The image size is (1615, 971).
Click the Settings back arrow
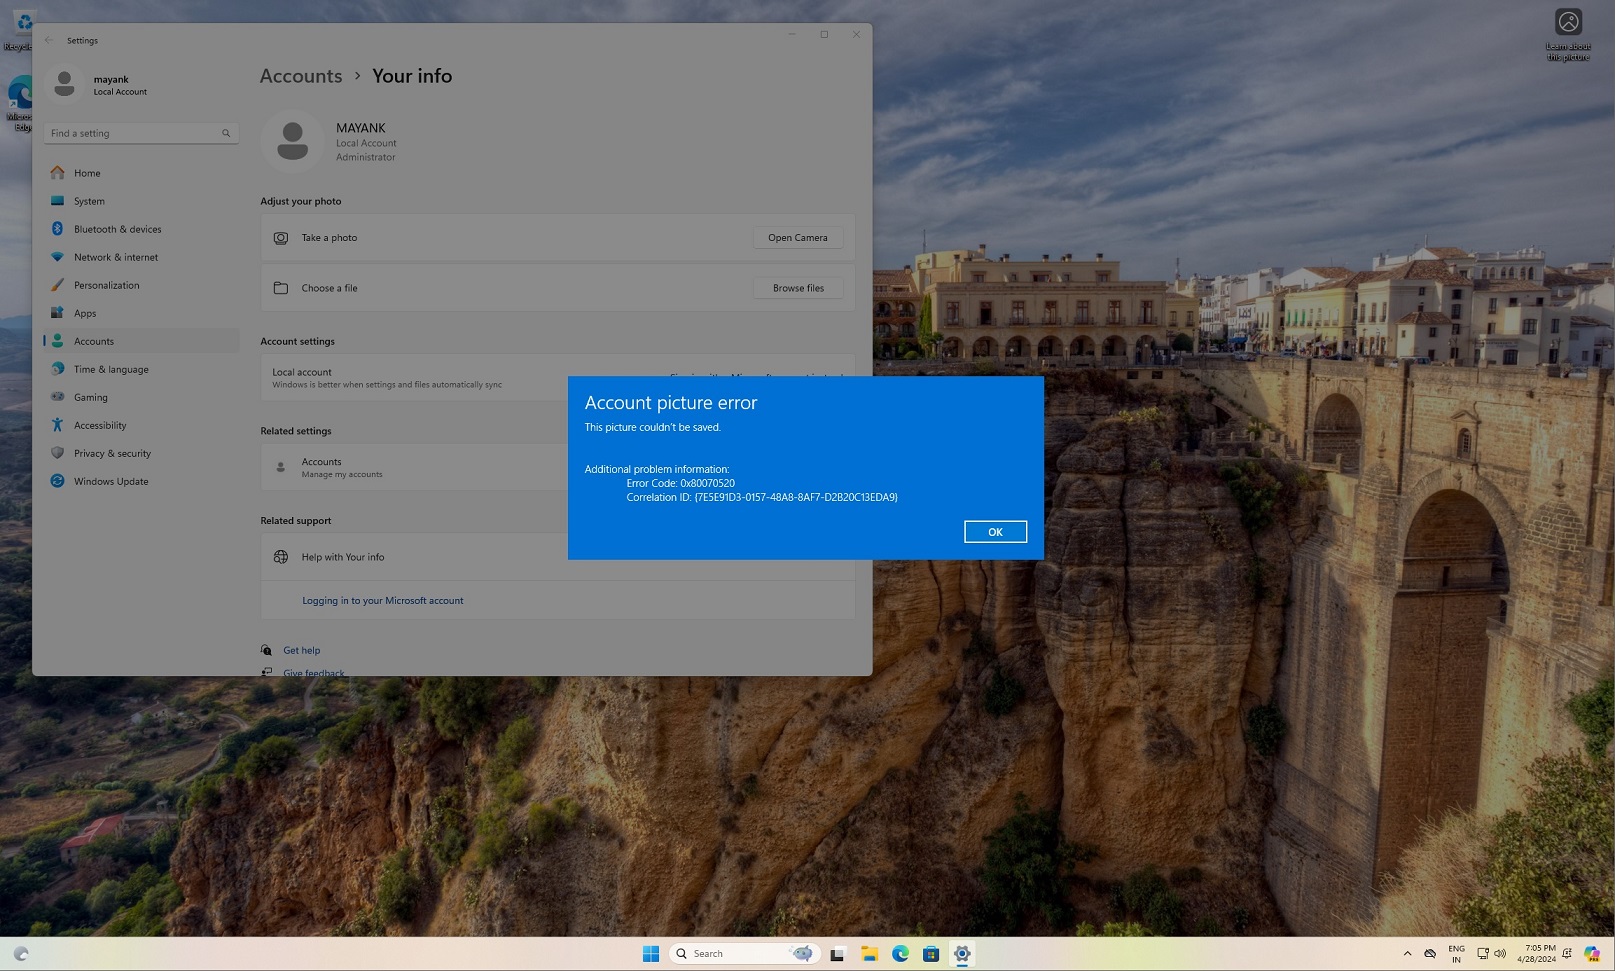(49, 40)
